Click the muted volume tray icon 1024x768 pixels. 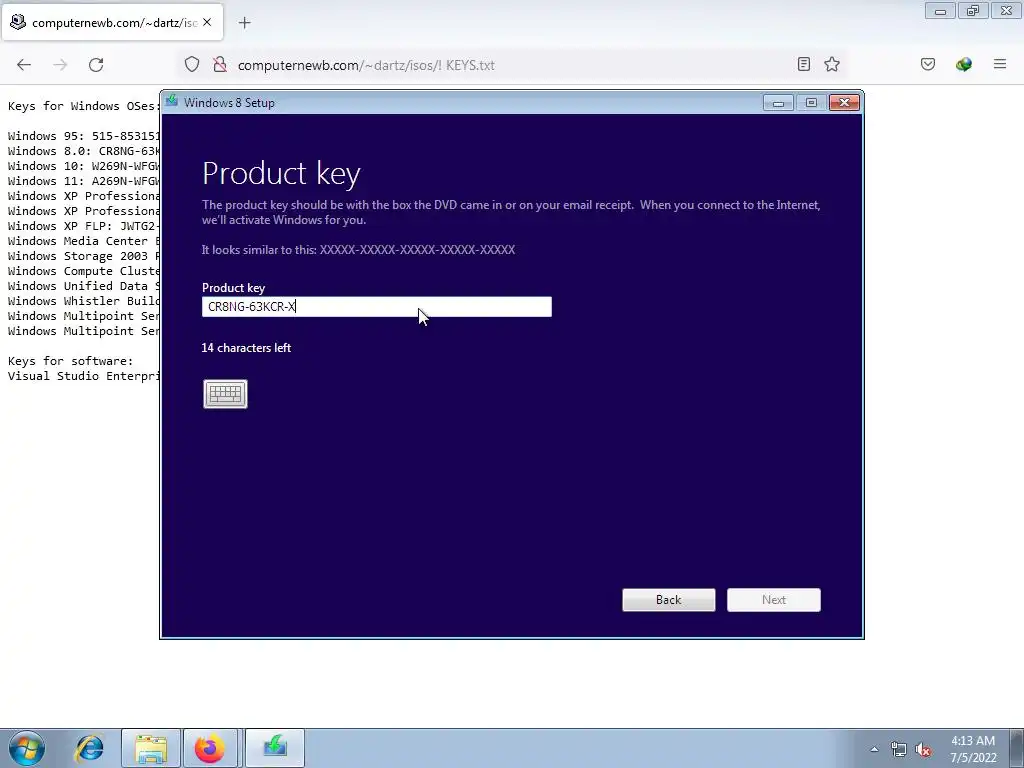coord(923,749)
